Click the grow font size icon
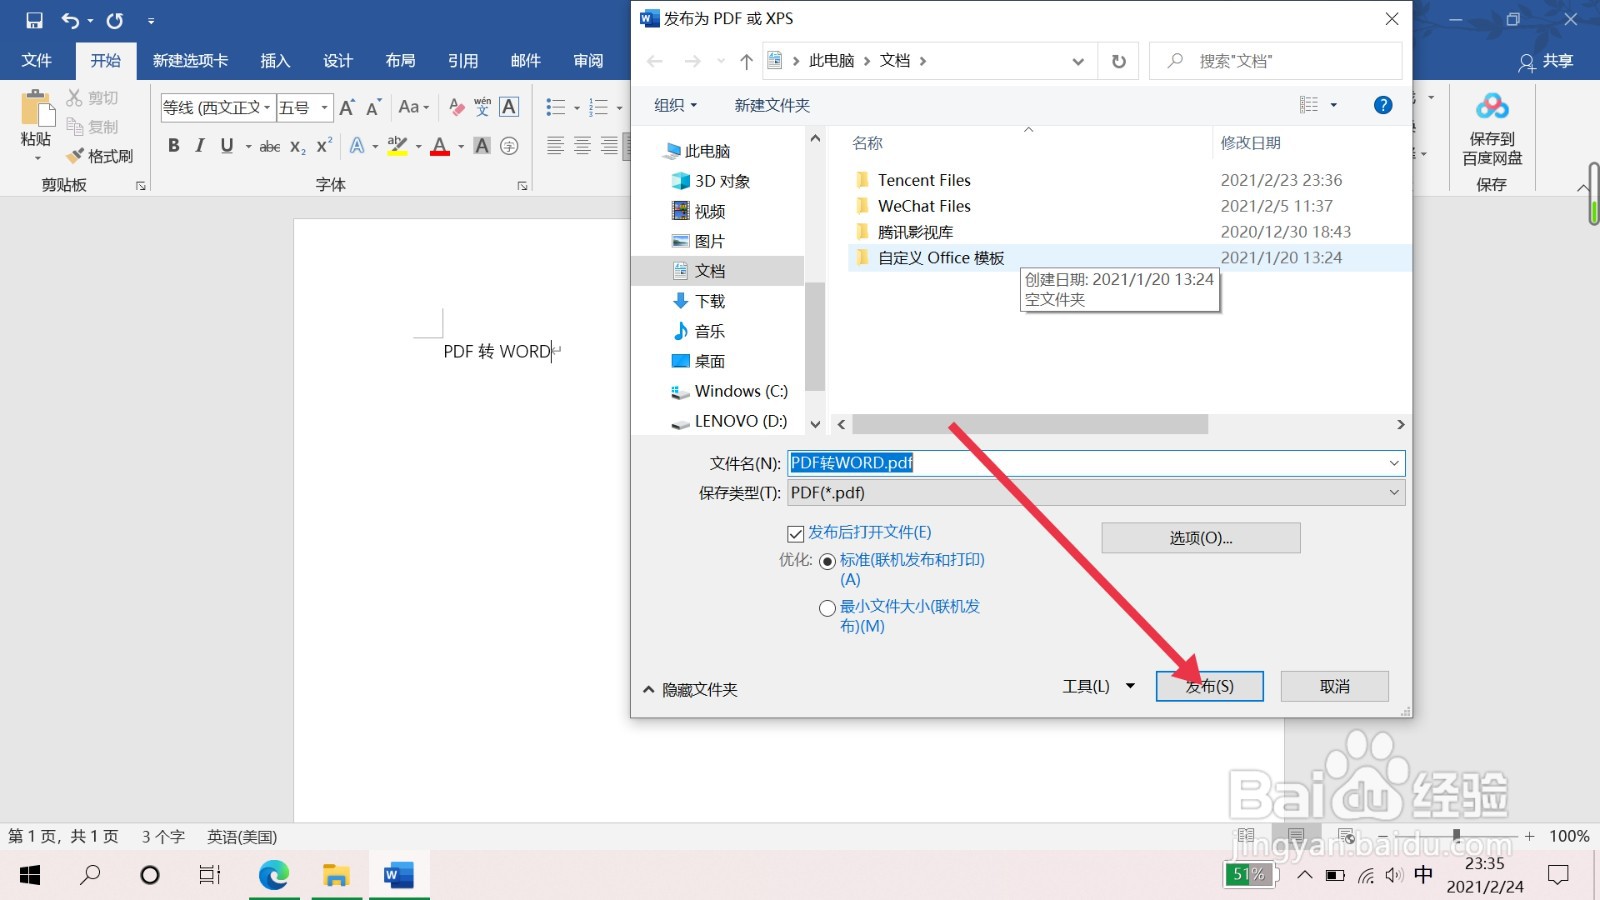The width and height of the screenshot is (1600, 900). 347,107
